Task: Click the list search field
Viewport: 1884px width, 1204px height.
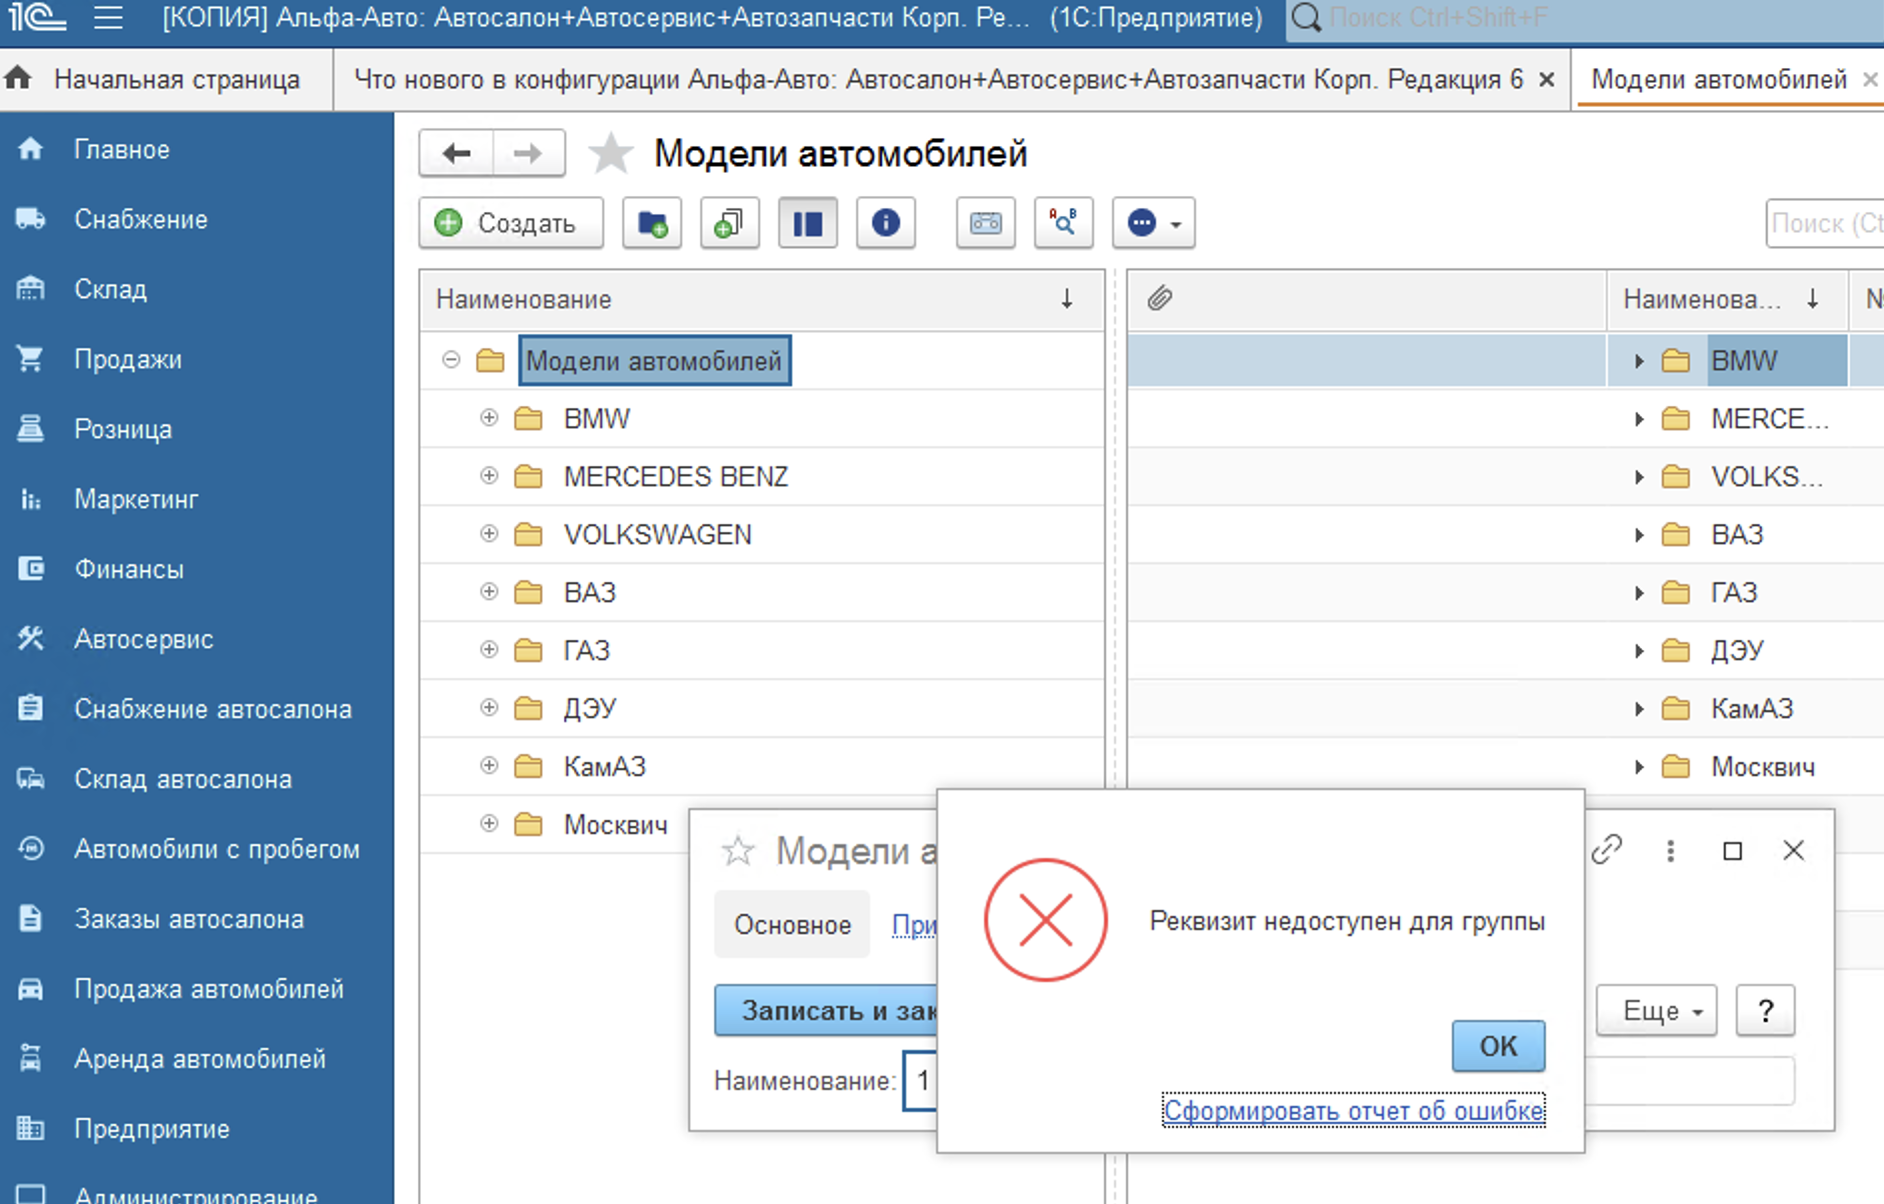Action: pyautogui.click(x=1826, y=223)
